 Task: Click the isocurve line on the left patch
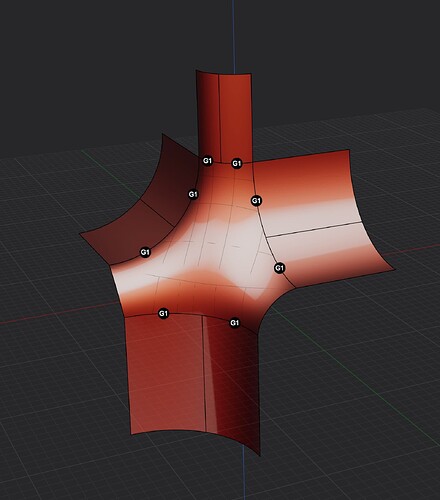point(158,213)
